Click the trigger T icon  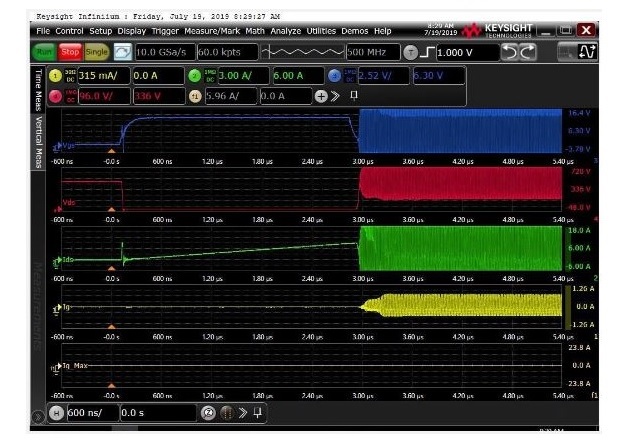410,51
